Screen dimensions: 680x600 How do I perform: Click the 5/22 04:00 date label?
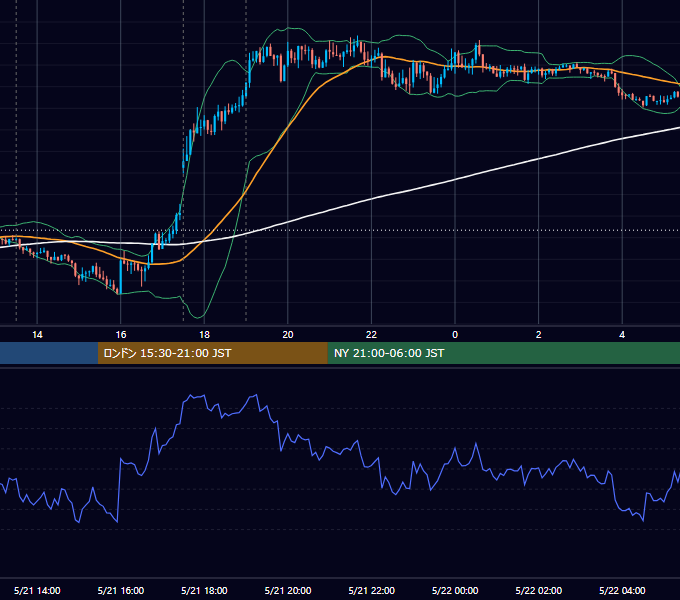pyautogui.click(x=622, y=590)
